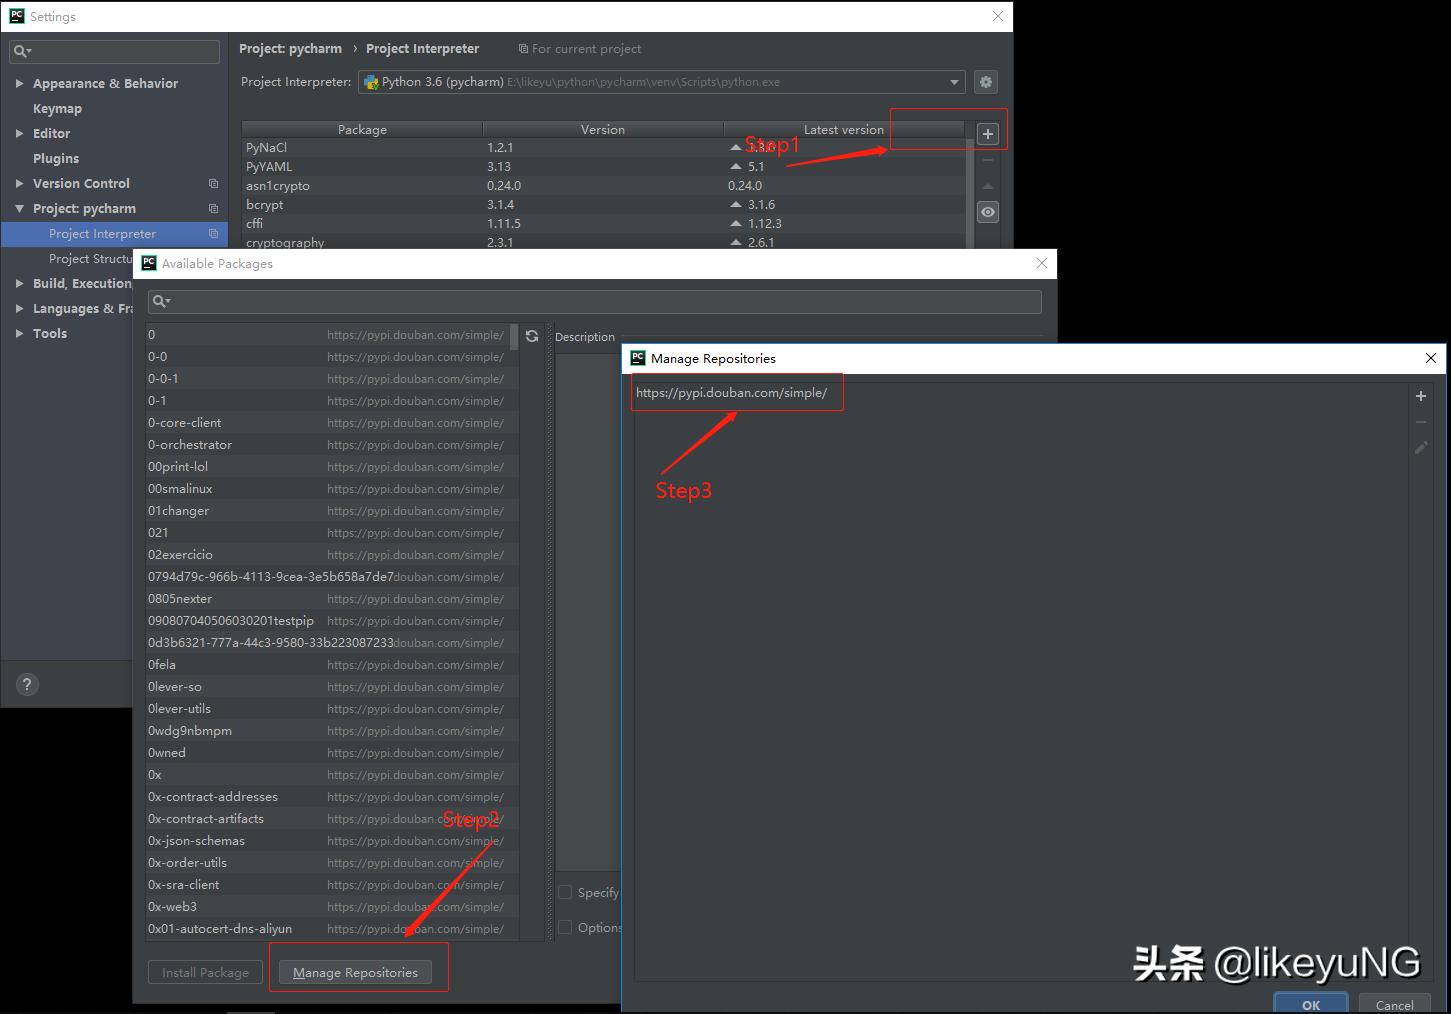
Task: Click the PyCharm logo in the Manage Repositories title bar
Action: pos(638,358)
